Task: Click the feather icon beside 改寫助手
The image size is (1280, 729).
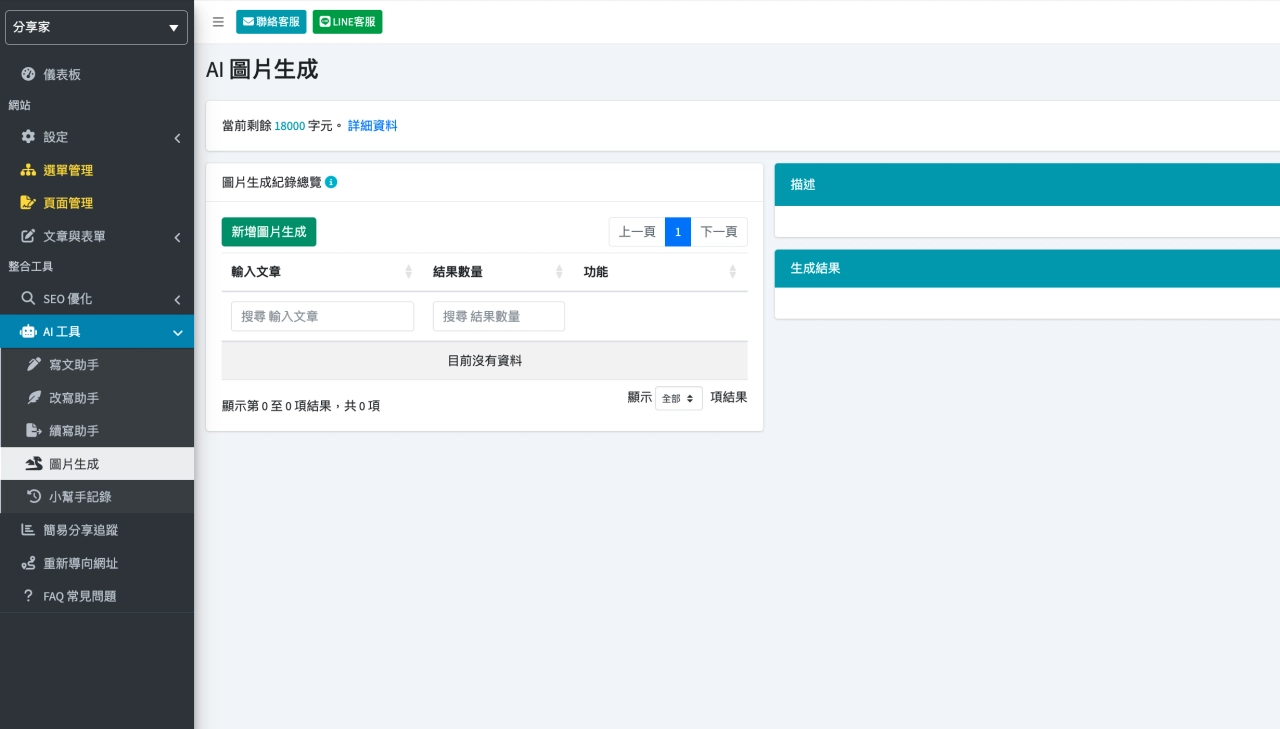Action: pyautogui.click(x=34, y=397)
